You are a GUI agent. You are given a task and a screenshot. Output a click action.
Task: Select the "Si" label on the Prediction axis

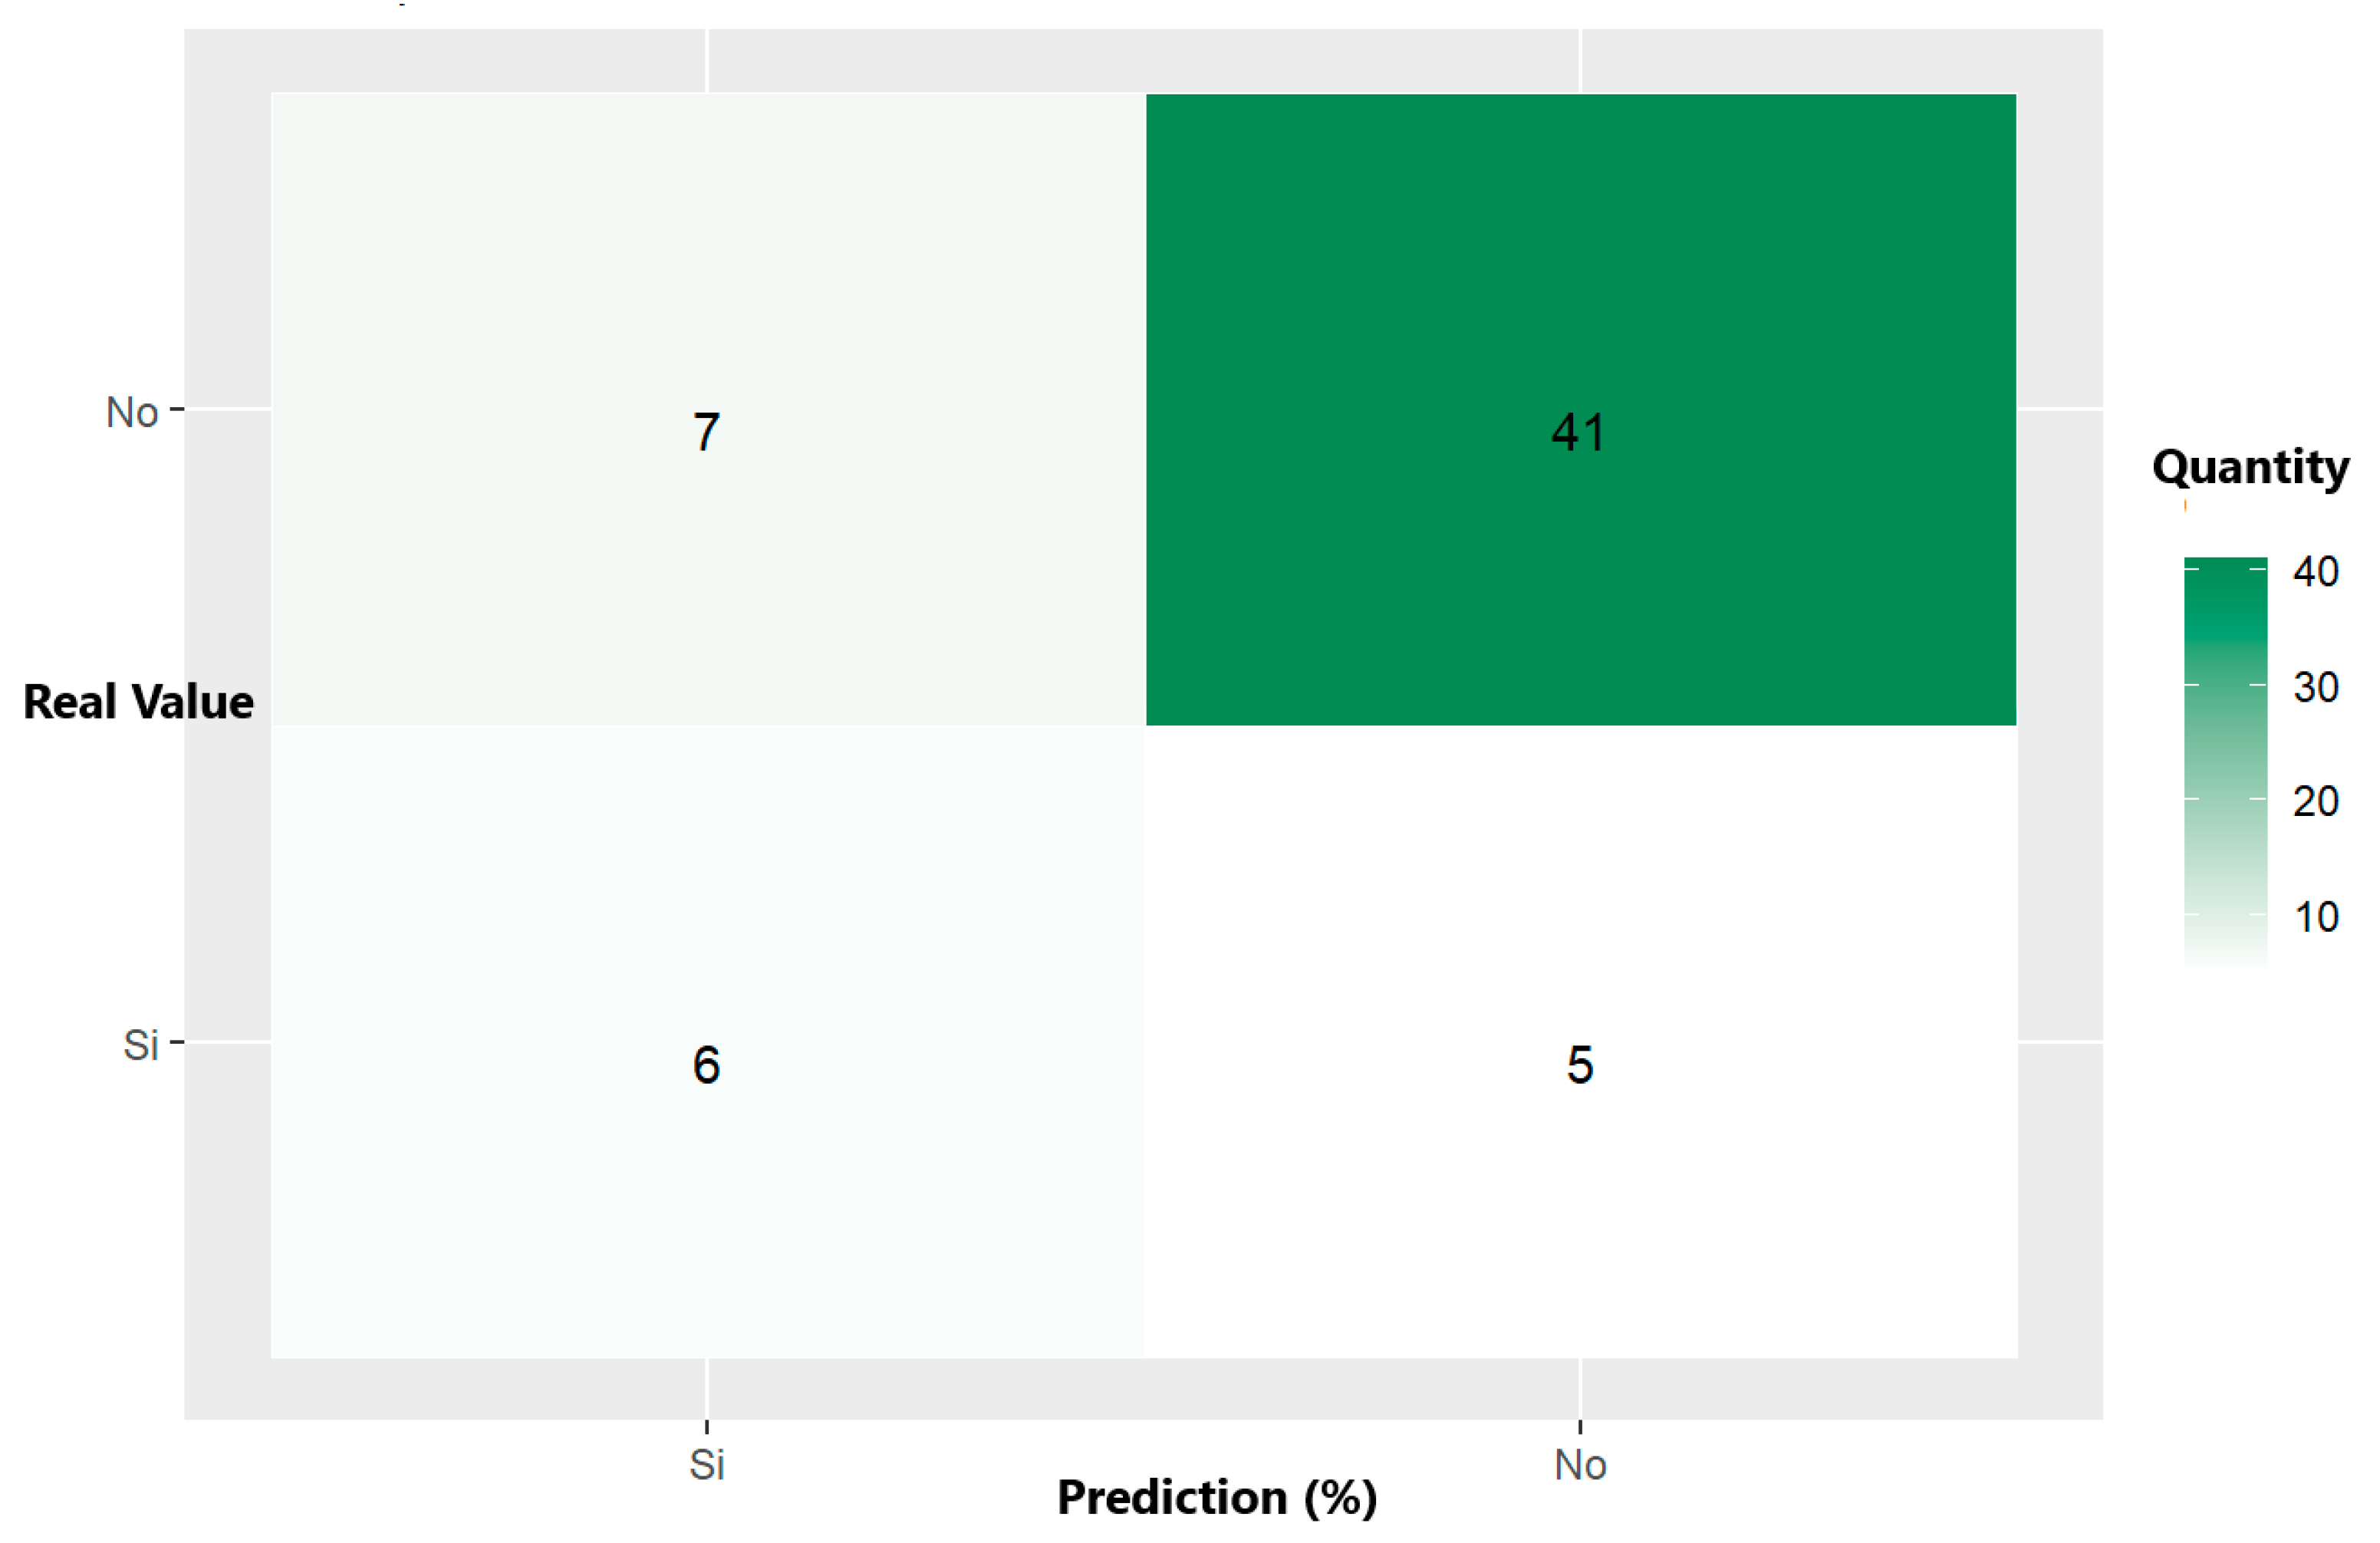coord(707,1465)
